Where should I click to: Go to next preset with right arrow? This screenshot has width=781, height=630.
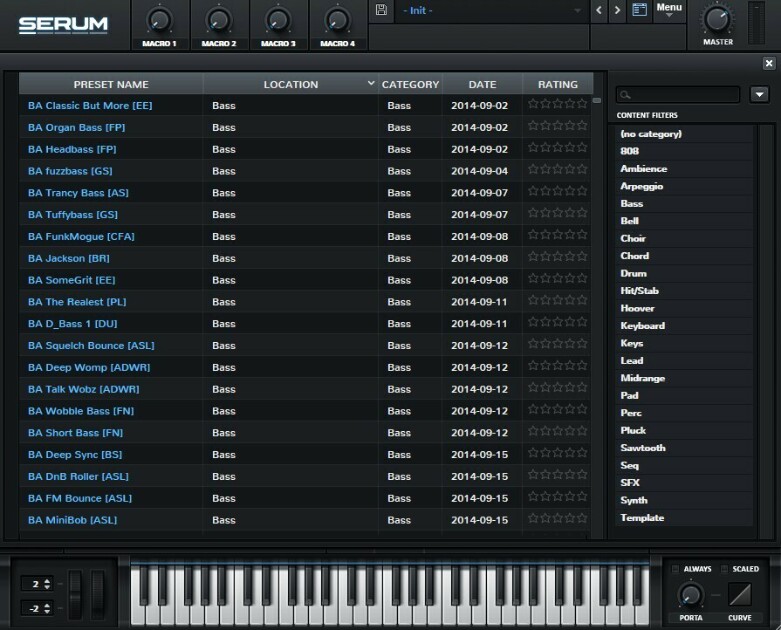pos(617,10)
